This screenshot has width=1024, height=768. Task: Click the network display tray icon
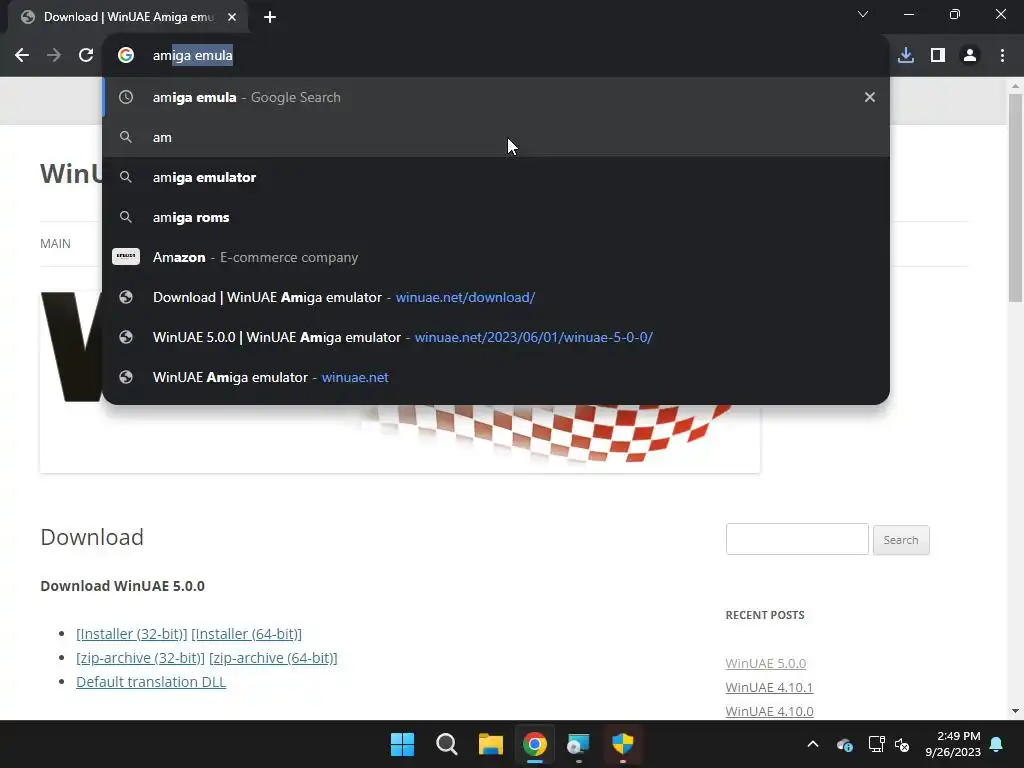pyautogui.click(x=876, y=744)
